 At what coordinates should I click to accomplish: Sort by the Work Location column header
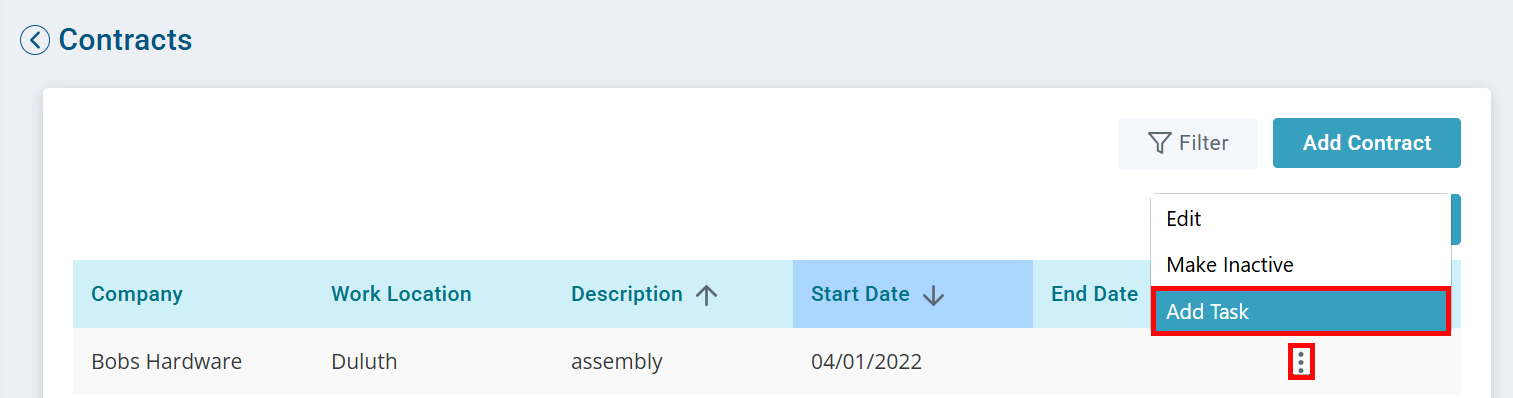pyautogui.click(x=401, y=294)
